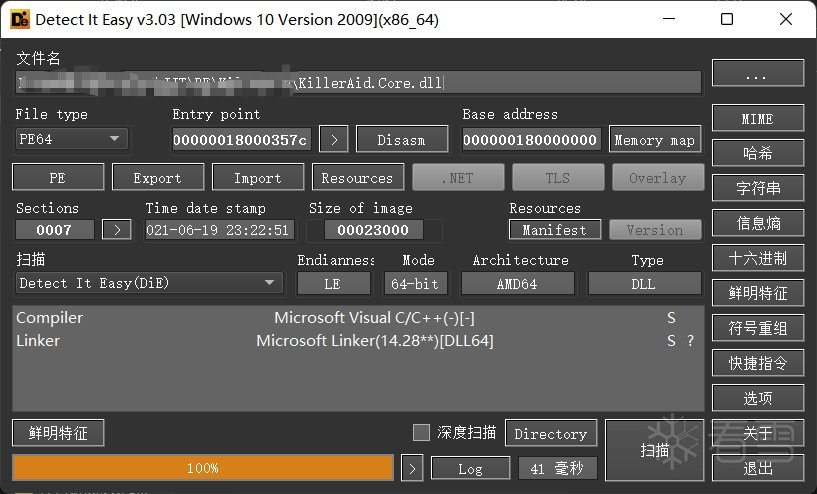Screen dimensions: 817x494
Task: Click the arrow next to Sections count
Action: pyautogui.click(x=117, y=230)
